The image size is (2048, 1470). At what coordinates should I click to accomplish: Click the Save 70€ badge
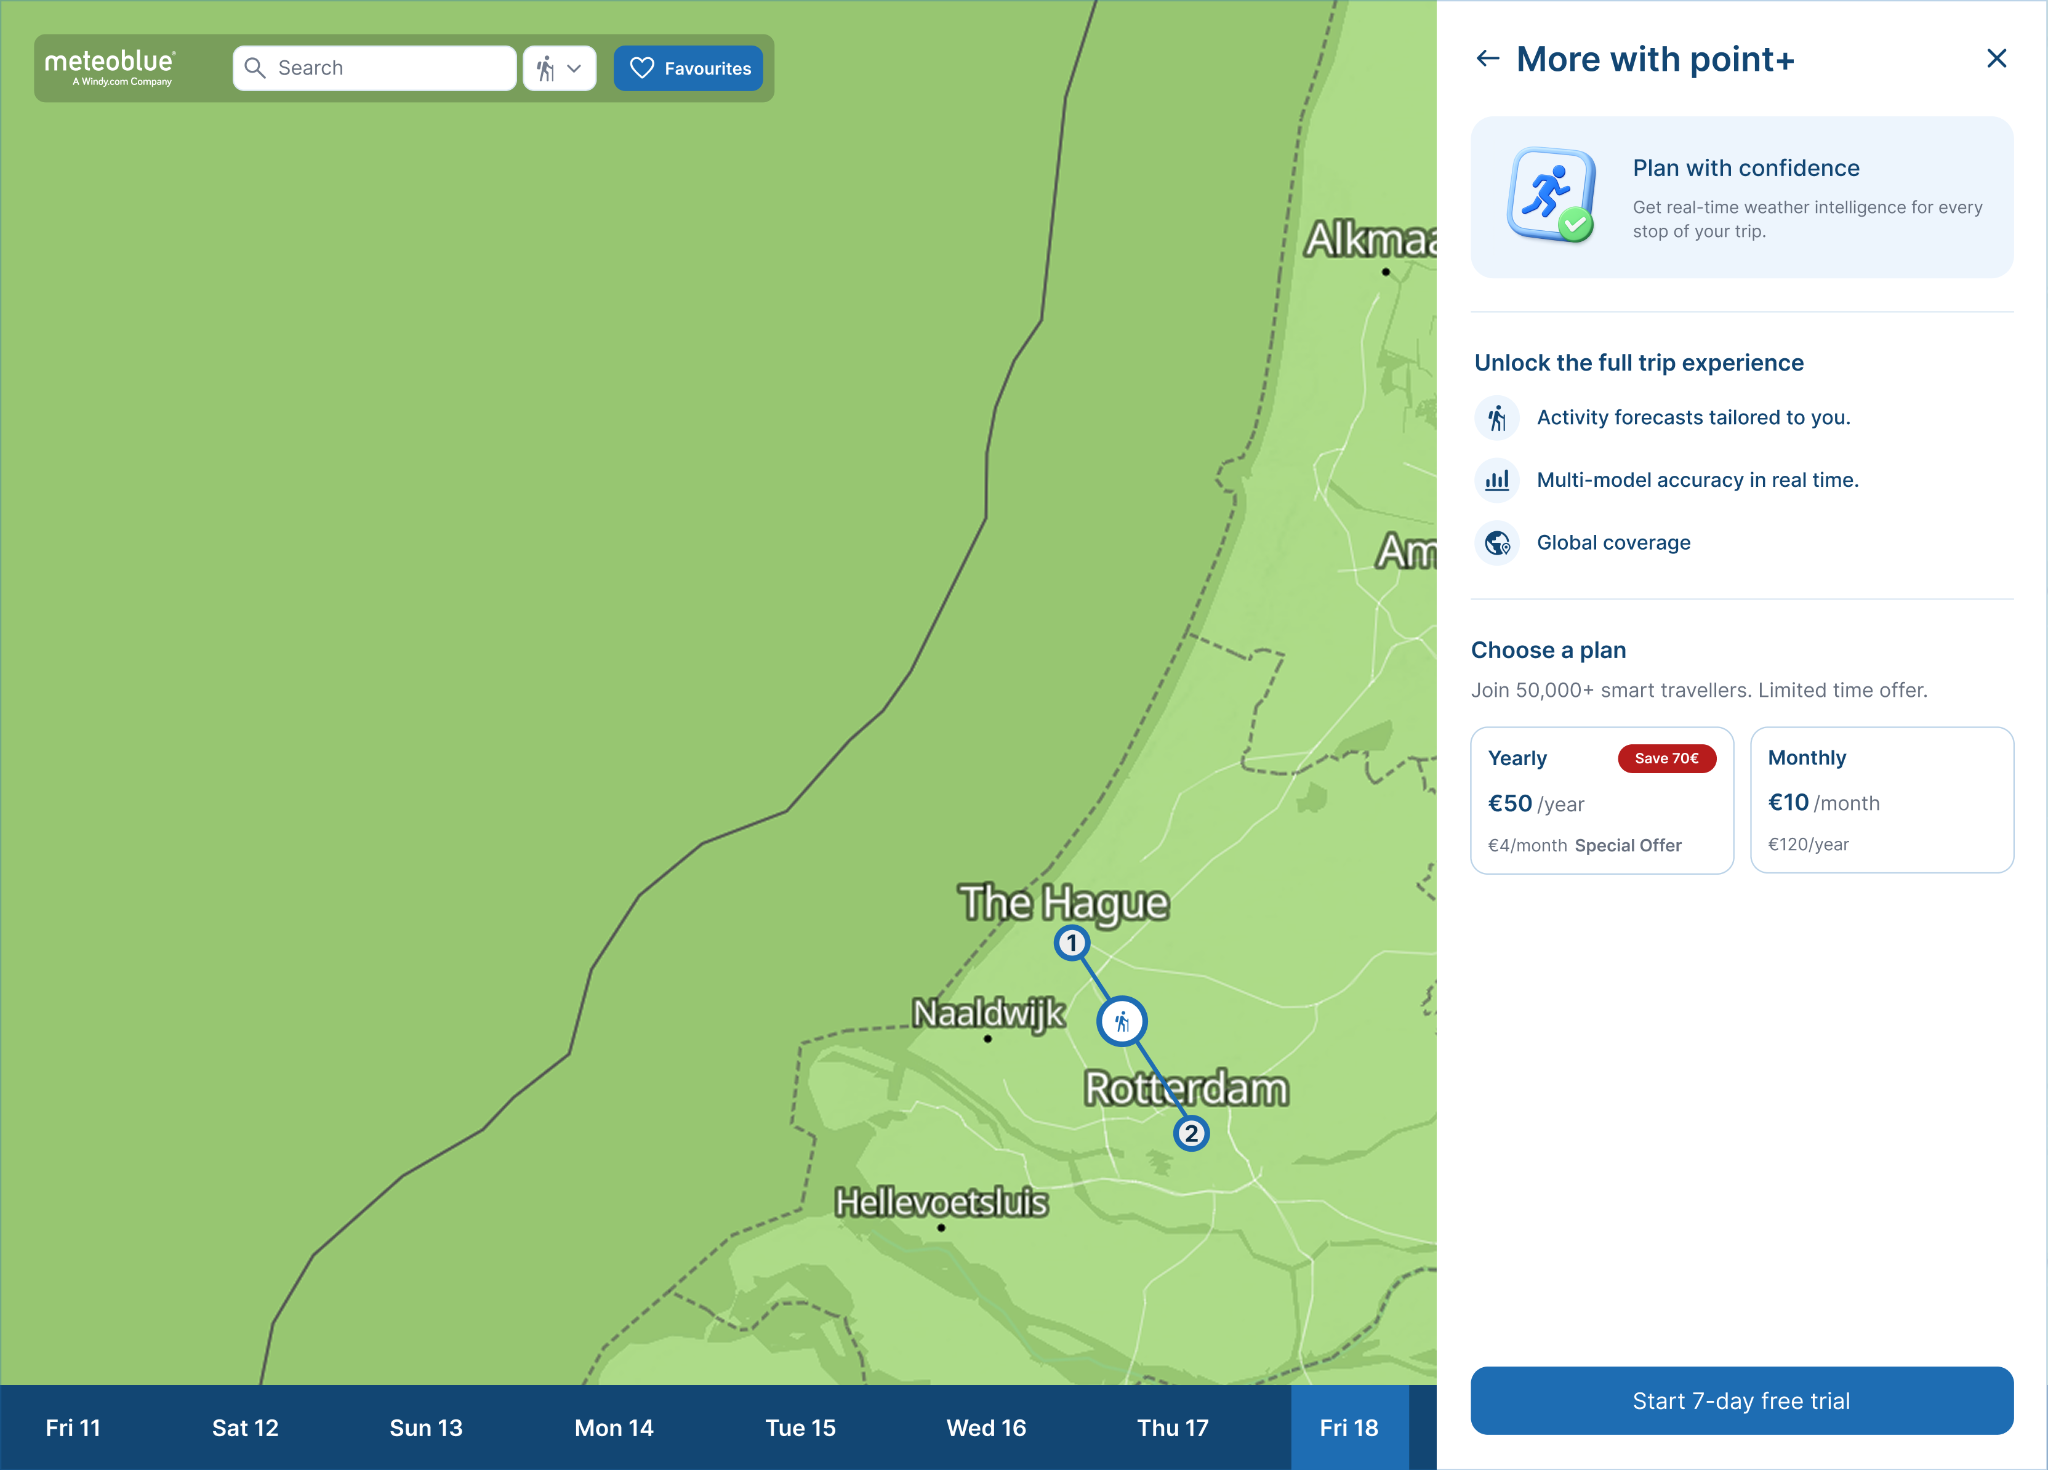coord(1667,758)
